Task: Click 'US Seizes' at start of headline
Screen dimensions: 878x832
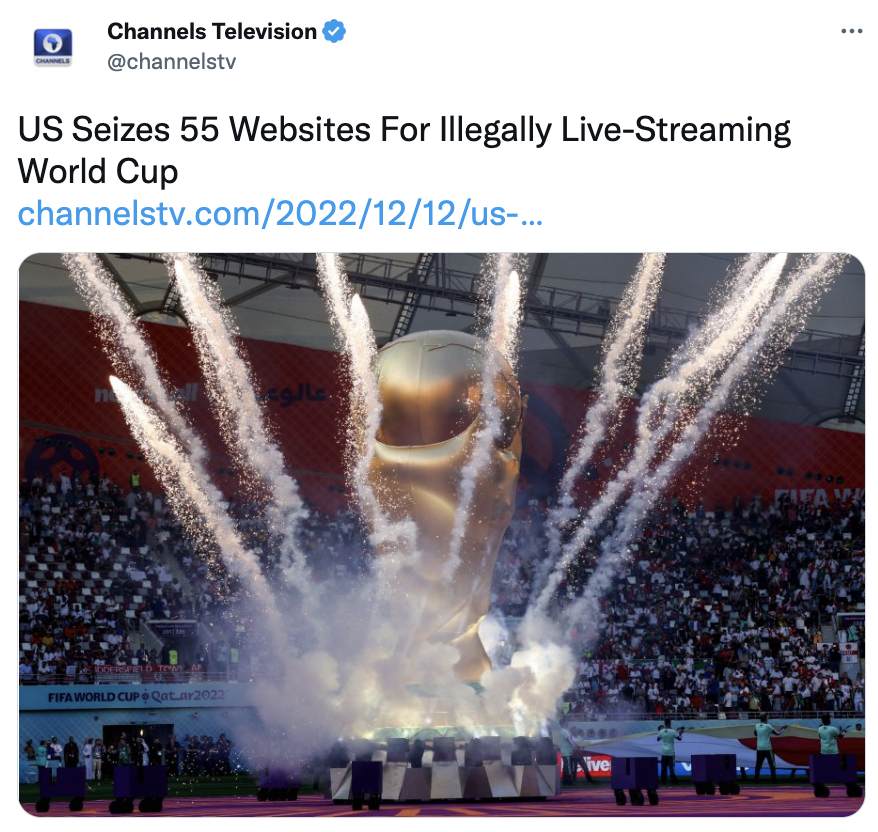Action: (x=94, y=130)
